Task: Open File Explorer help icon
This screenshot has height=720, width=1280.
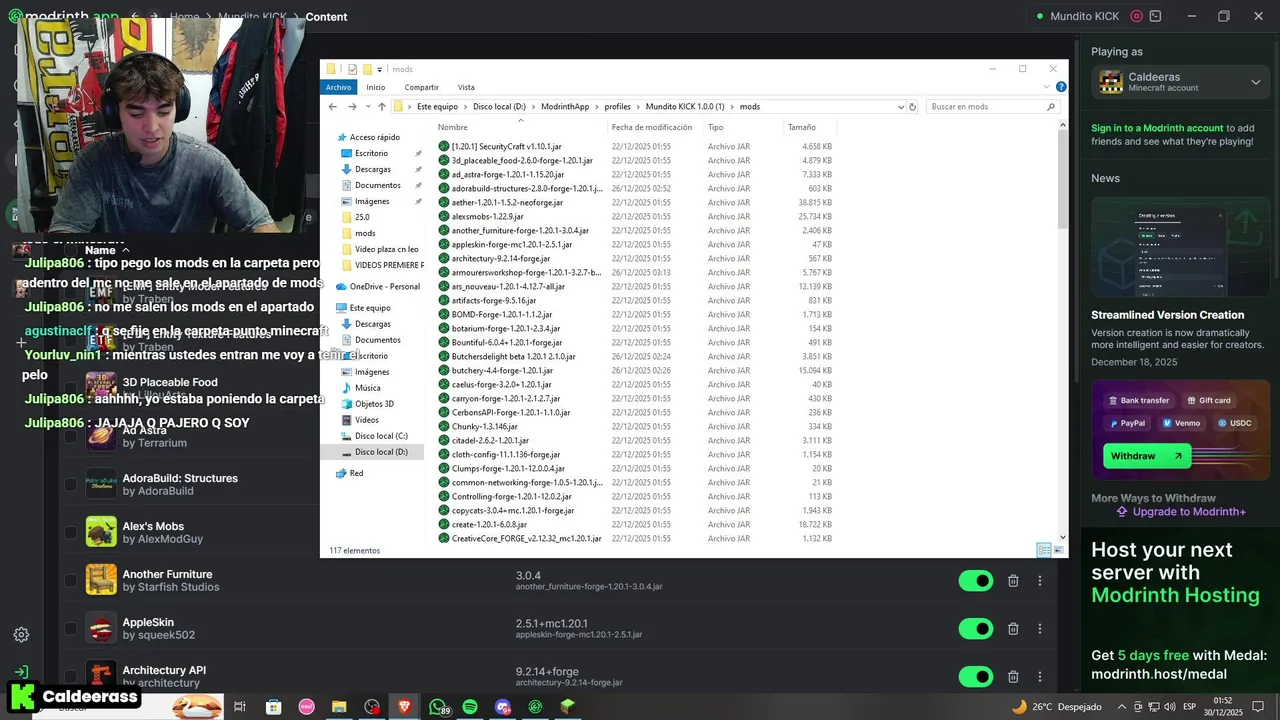Action: [1061, 87]
